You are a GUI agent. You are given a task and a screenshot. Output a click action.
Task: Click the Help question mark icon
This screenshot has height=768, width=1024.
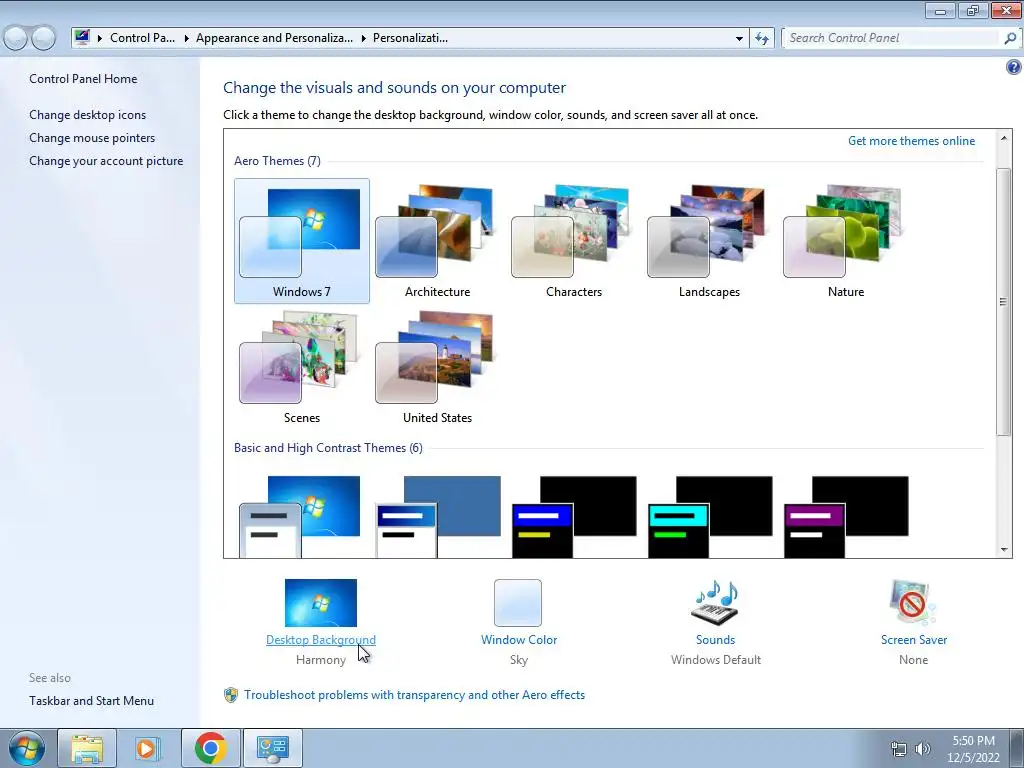tap(1014, 67)
